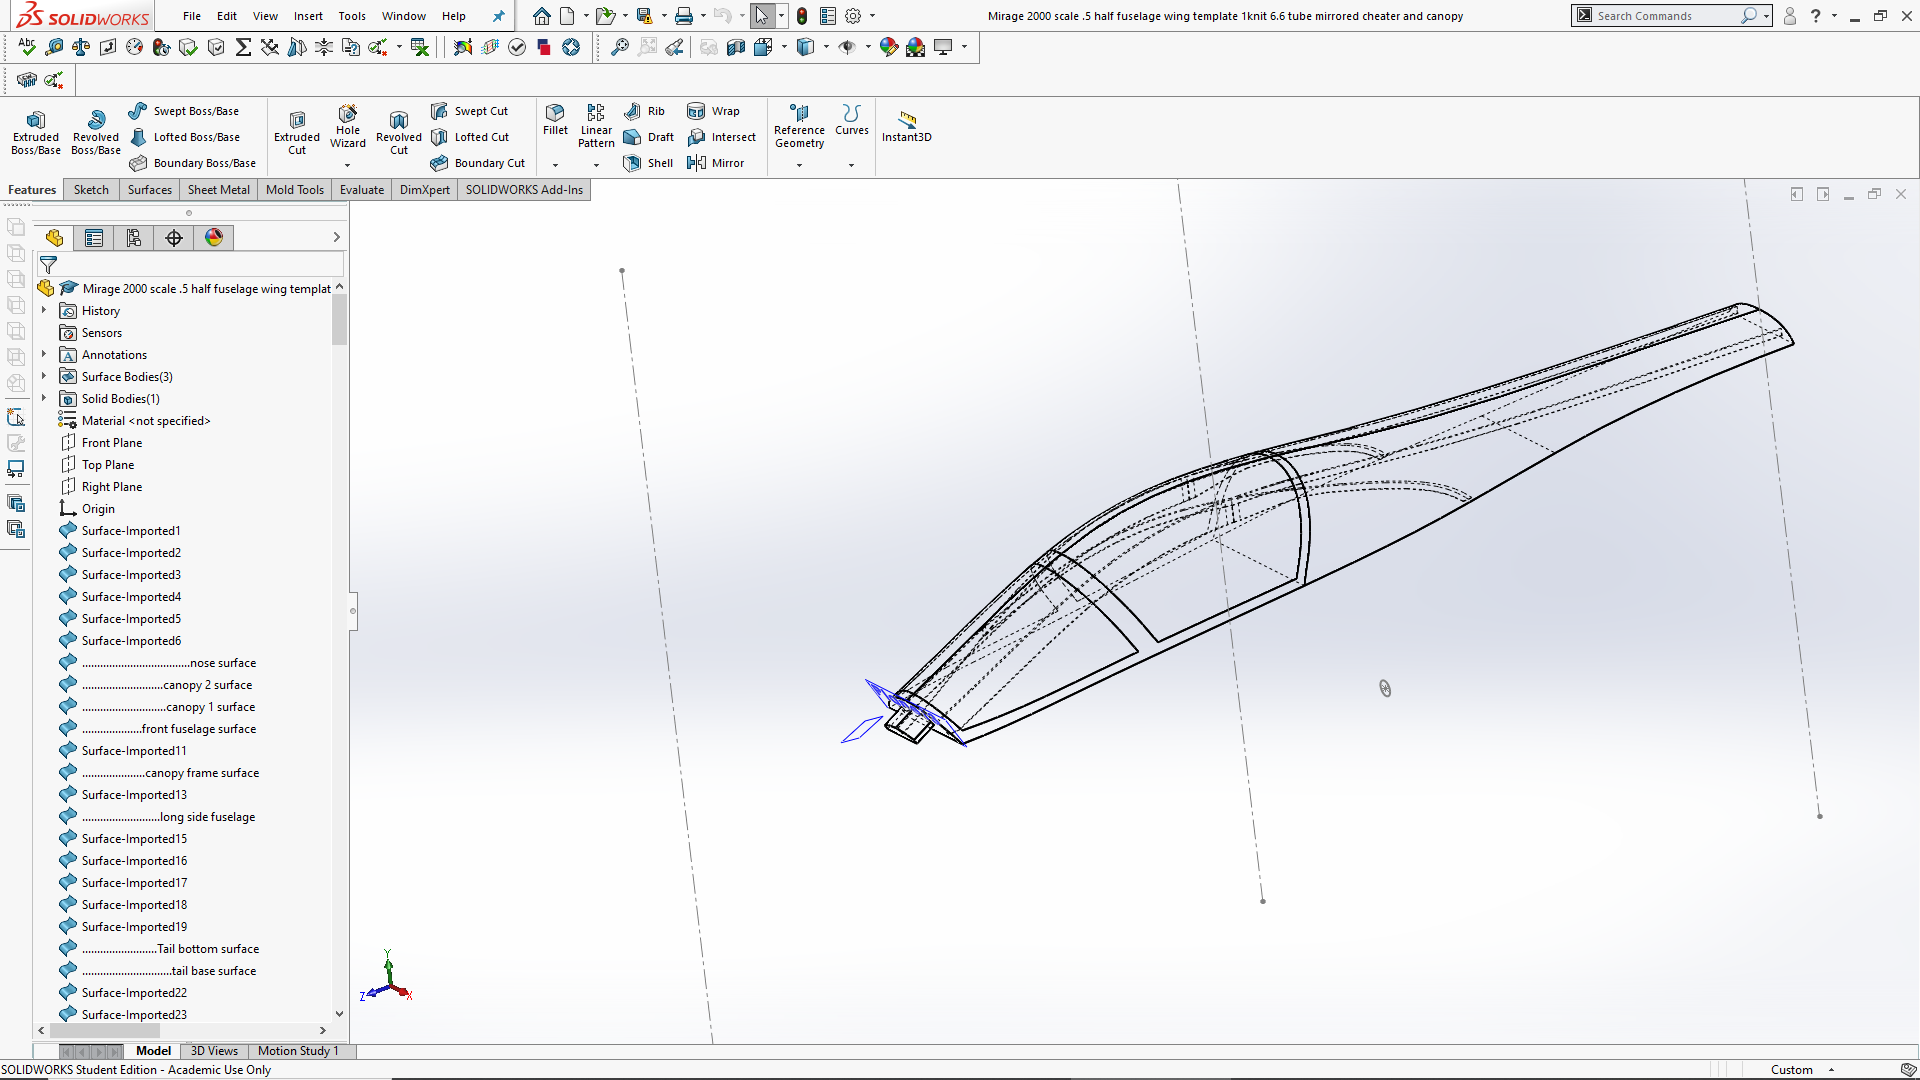Select the Swept Cut tool

[471, 110]
